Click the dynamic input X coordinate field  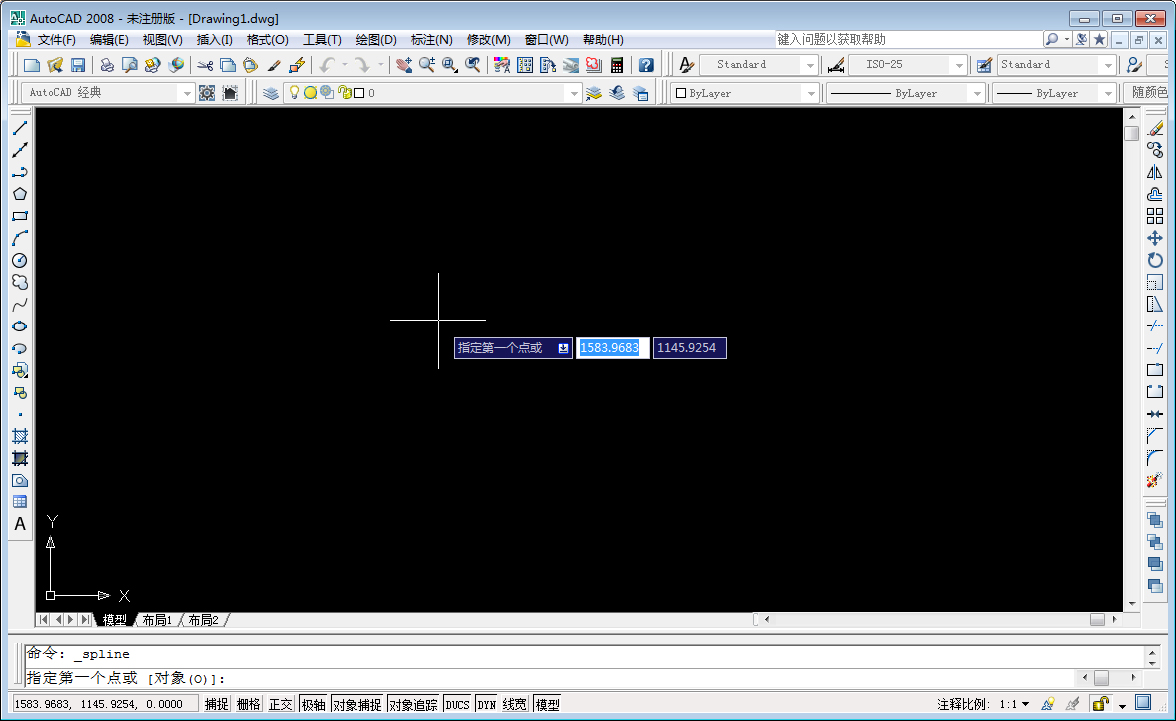(x=612, y=348)
